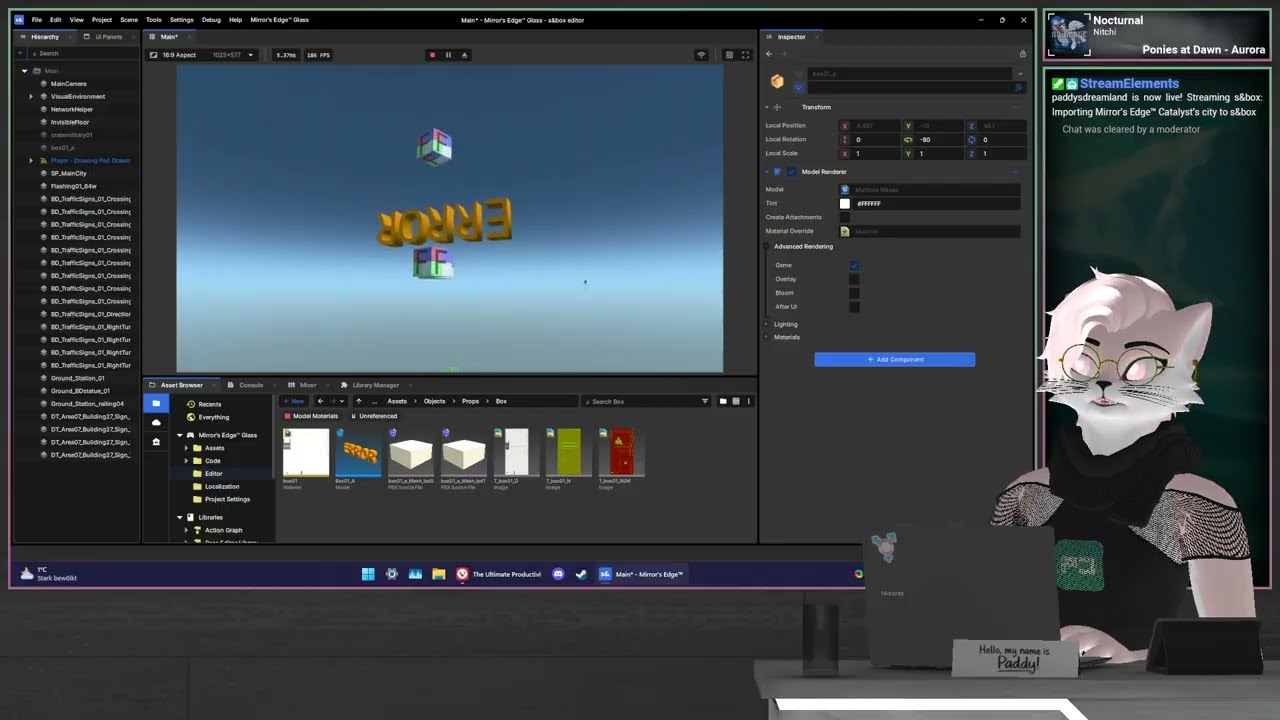Open Recents in Asset Browser sidebar
Screen dimensions: 1280x720
210,404
